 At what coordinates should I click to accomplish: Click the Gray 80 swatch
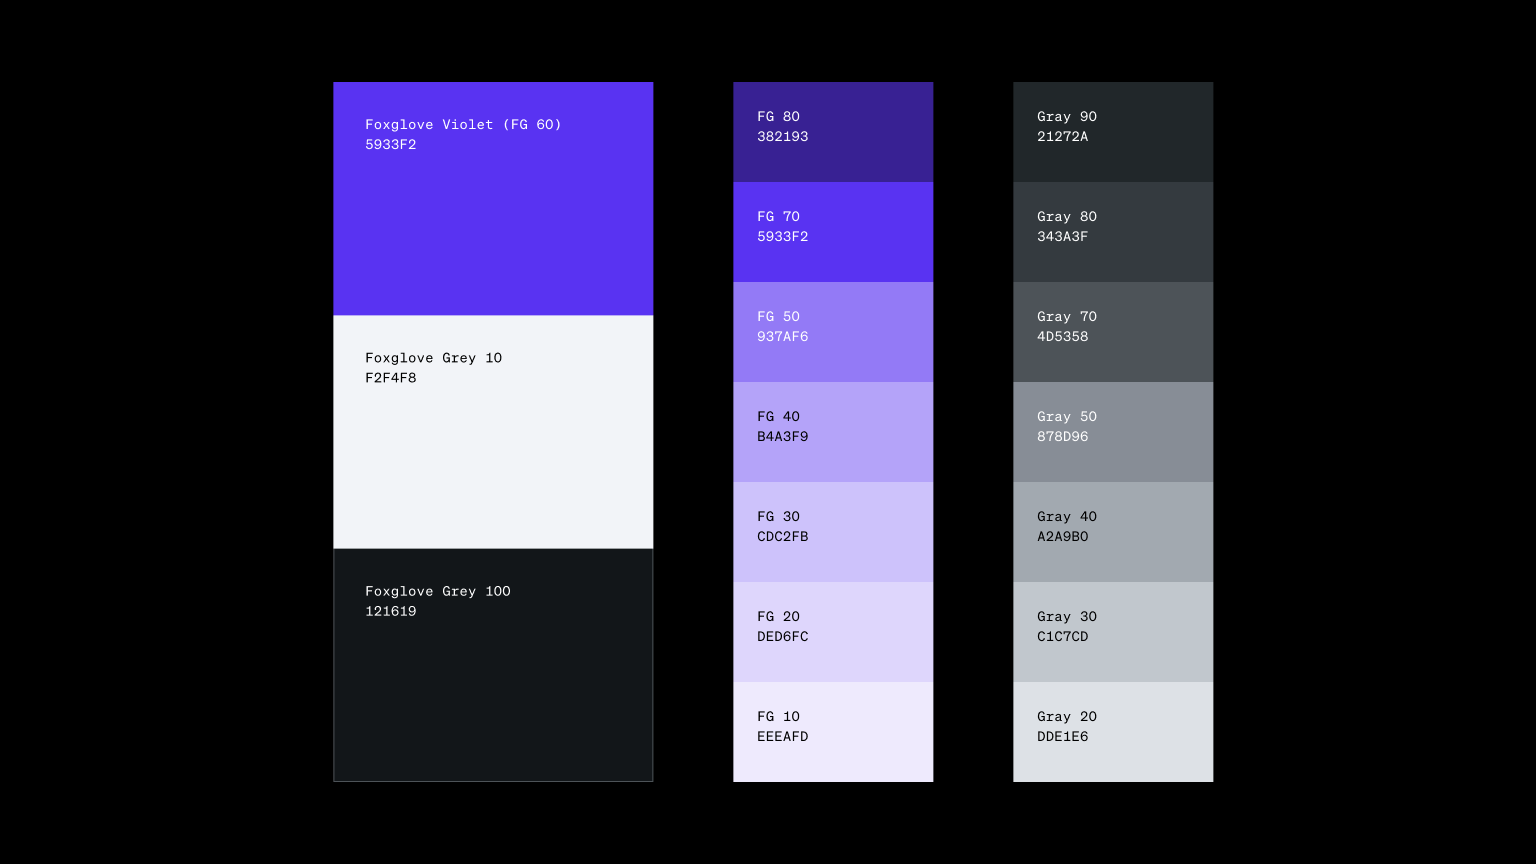pyautogui.click(x=1113, y=232)
